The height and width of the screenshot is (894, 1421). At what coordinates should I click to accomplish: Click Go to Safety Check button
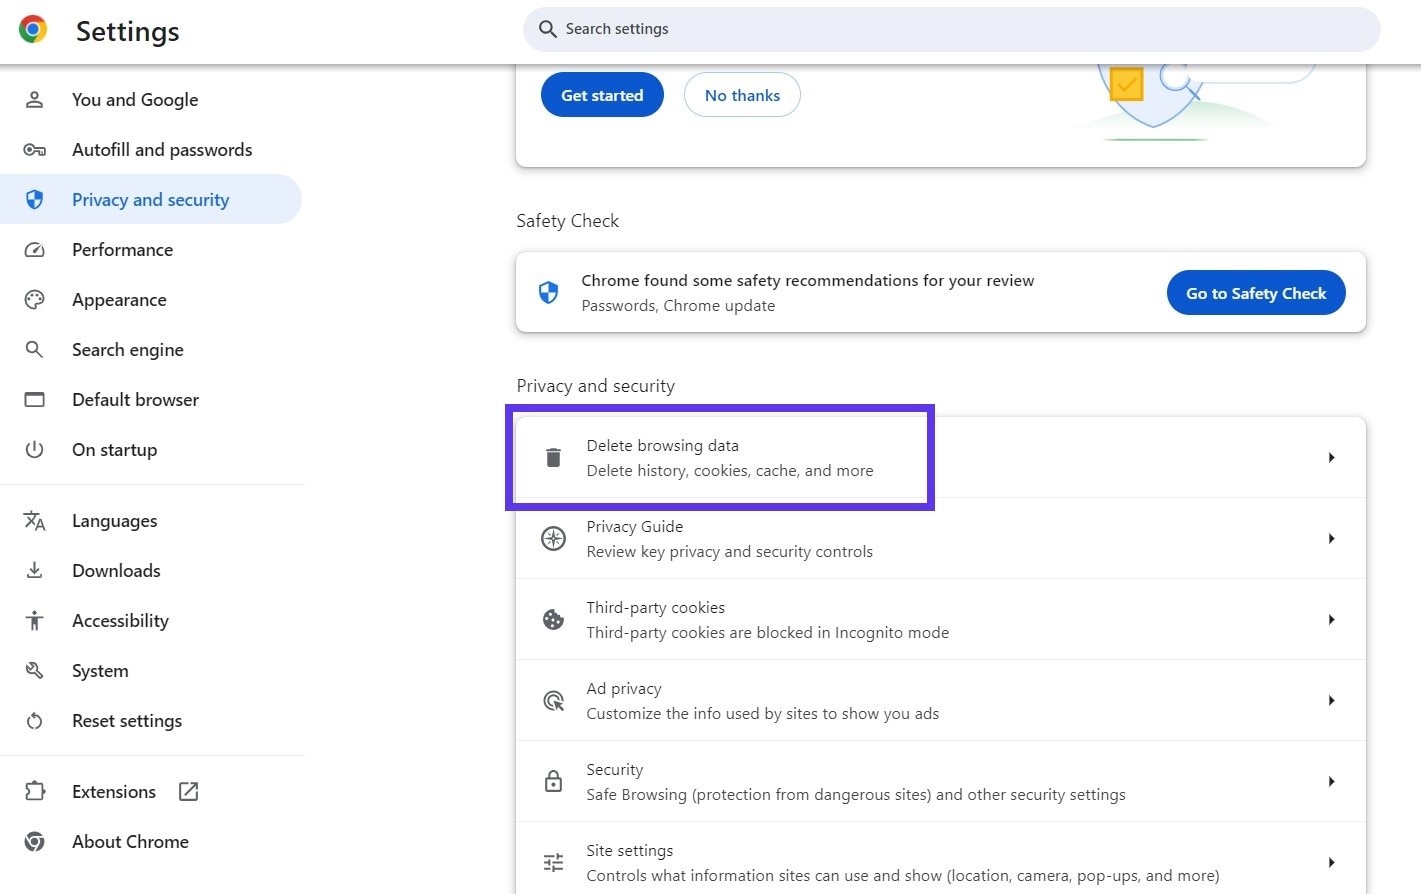pos(1256,293)
